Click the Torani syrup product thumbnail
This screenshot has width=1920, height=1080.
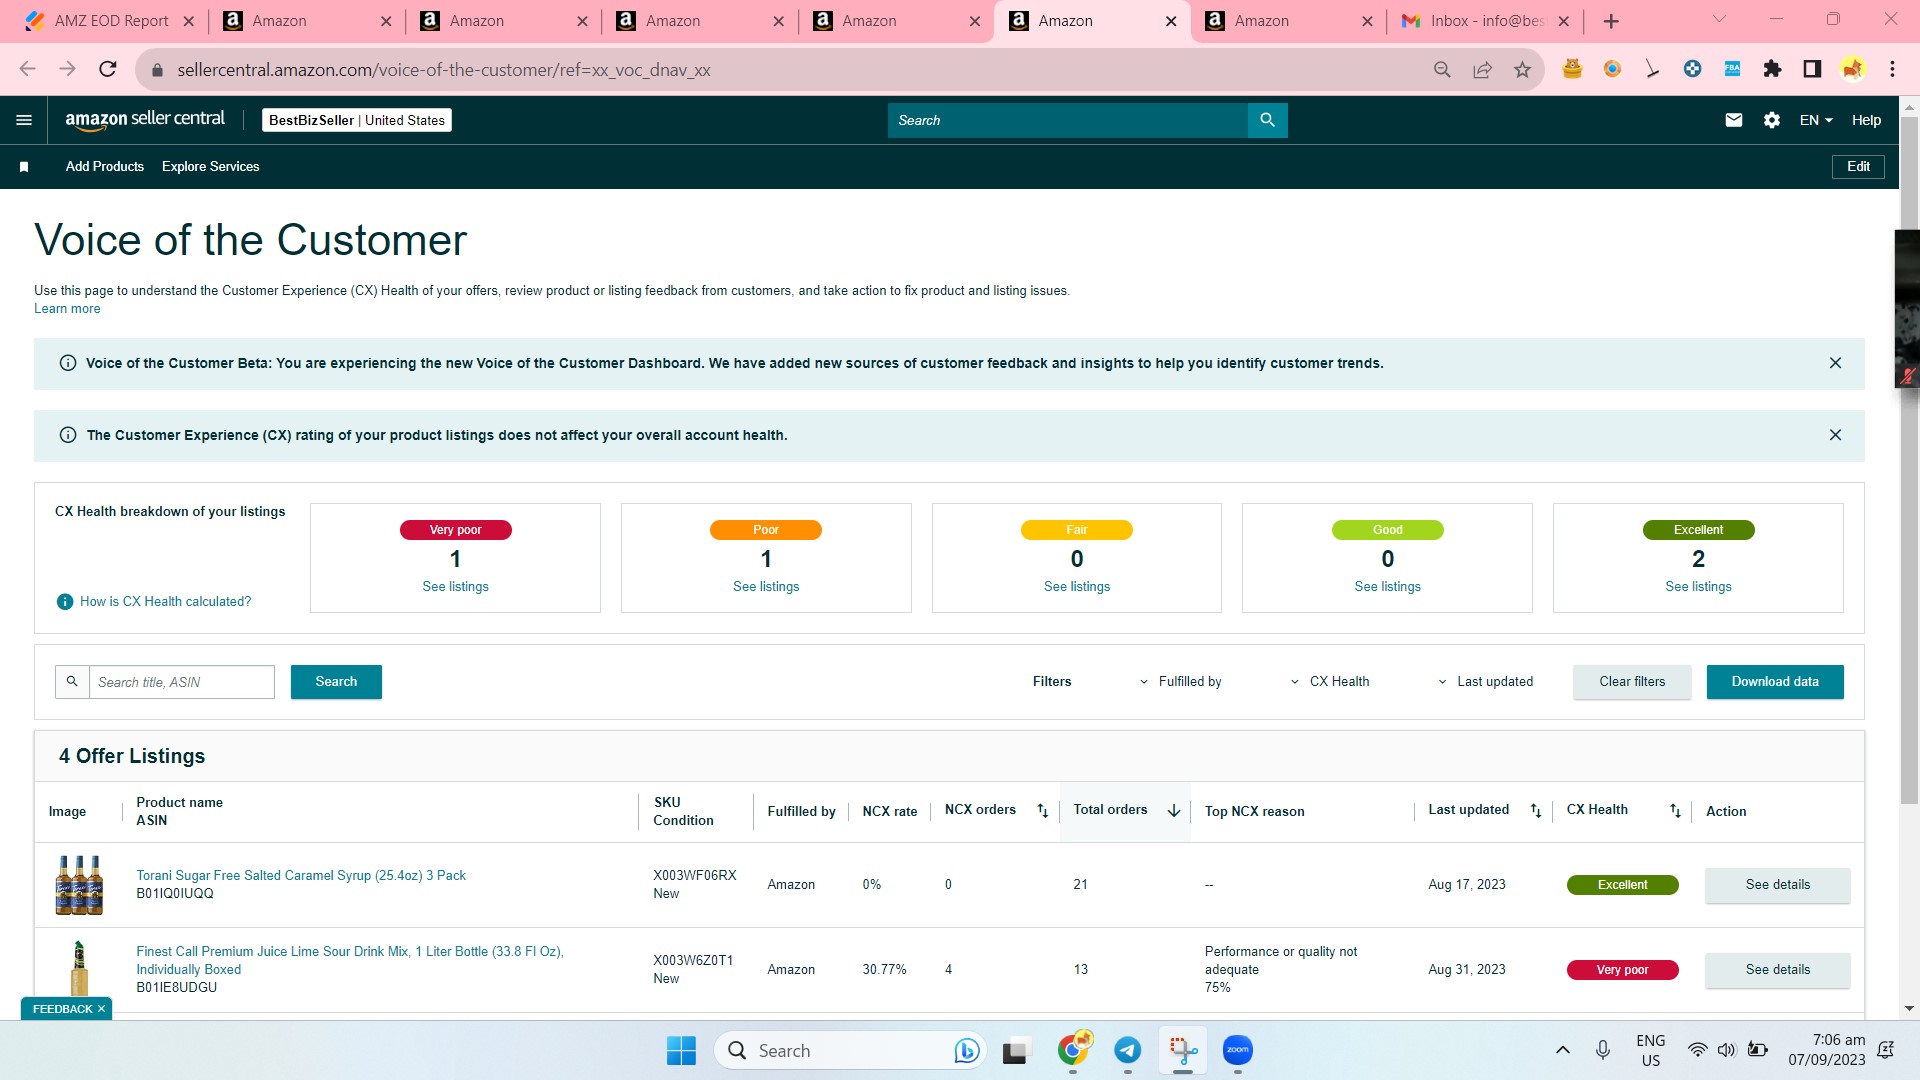tap(79, 885)
